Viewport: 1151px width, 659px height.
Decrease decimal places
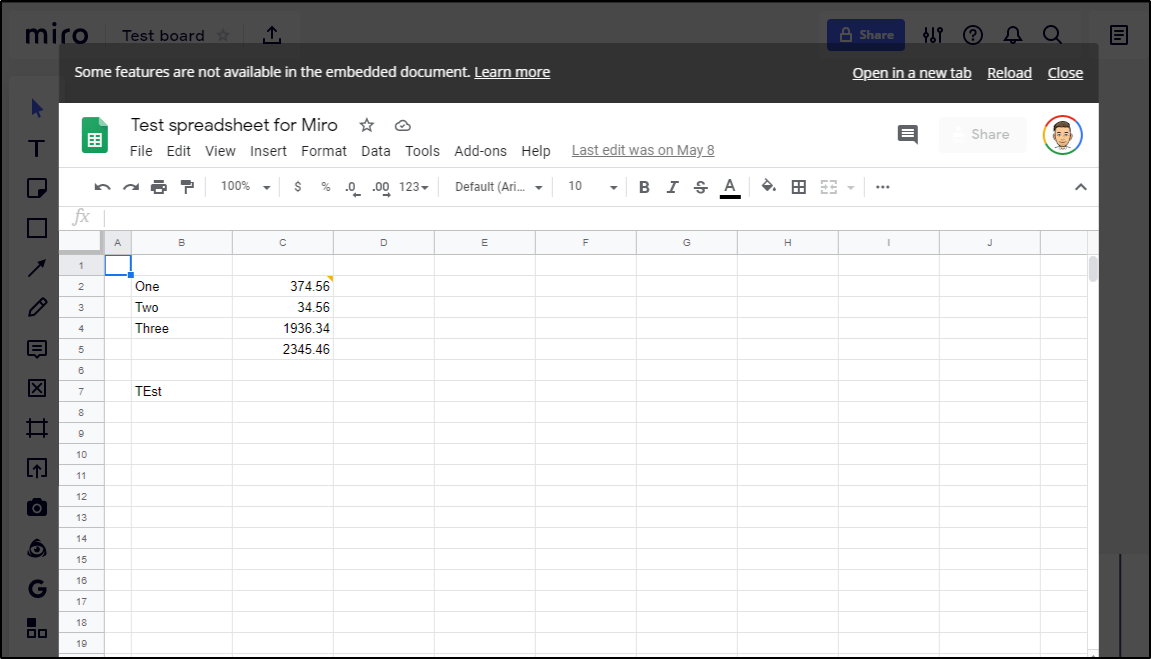(x=352, y=188)
